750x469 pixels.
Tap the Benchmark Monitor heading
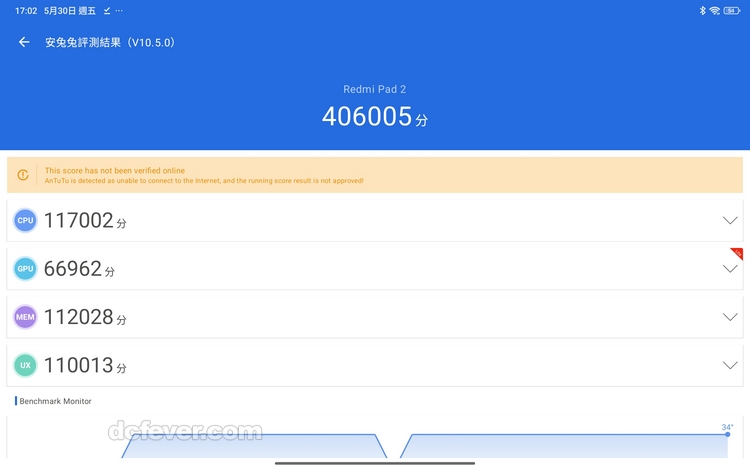[55, 401]
